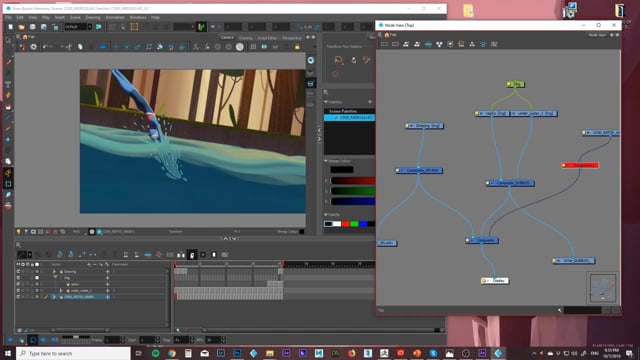Toggle the sound icon in playback toolbar
This screenshot has height=360, width=640.
click(x=54, y=340)
